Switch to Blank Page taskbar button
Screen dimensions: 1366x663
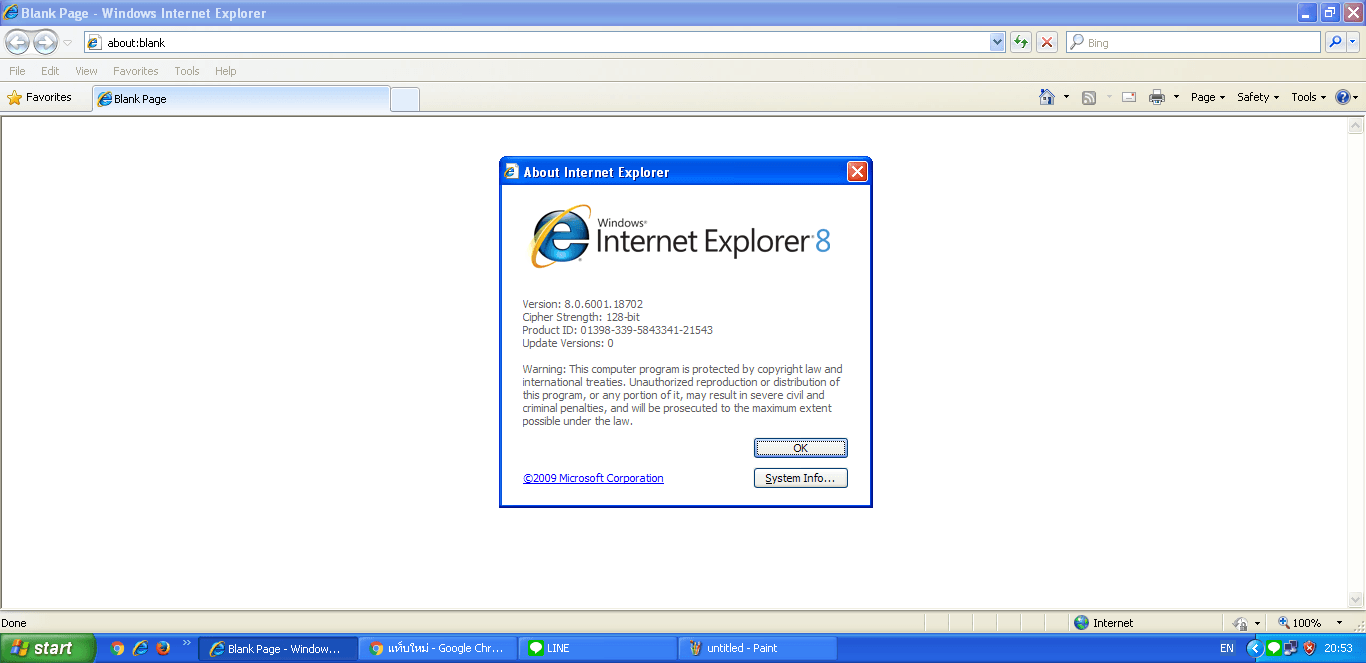[278, 648]
